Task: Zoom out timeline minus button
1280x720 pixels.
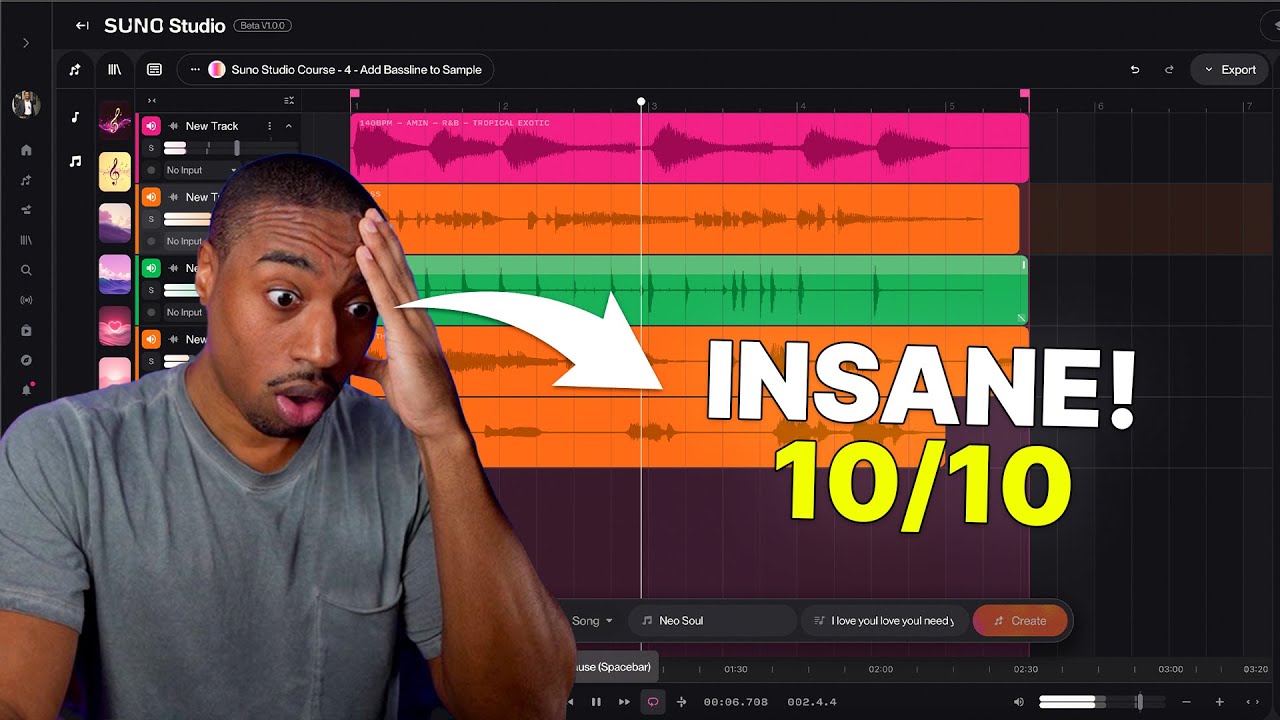Action: pos(1187,702)
